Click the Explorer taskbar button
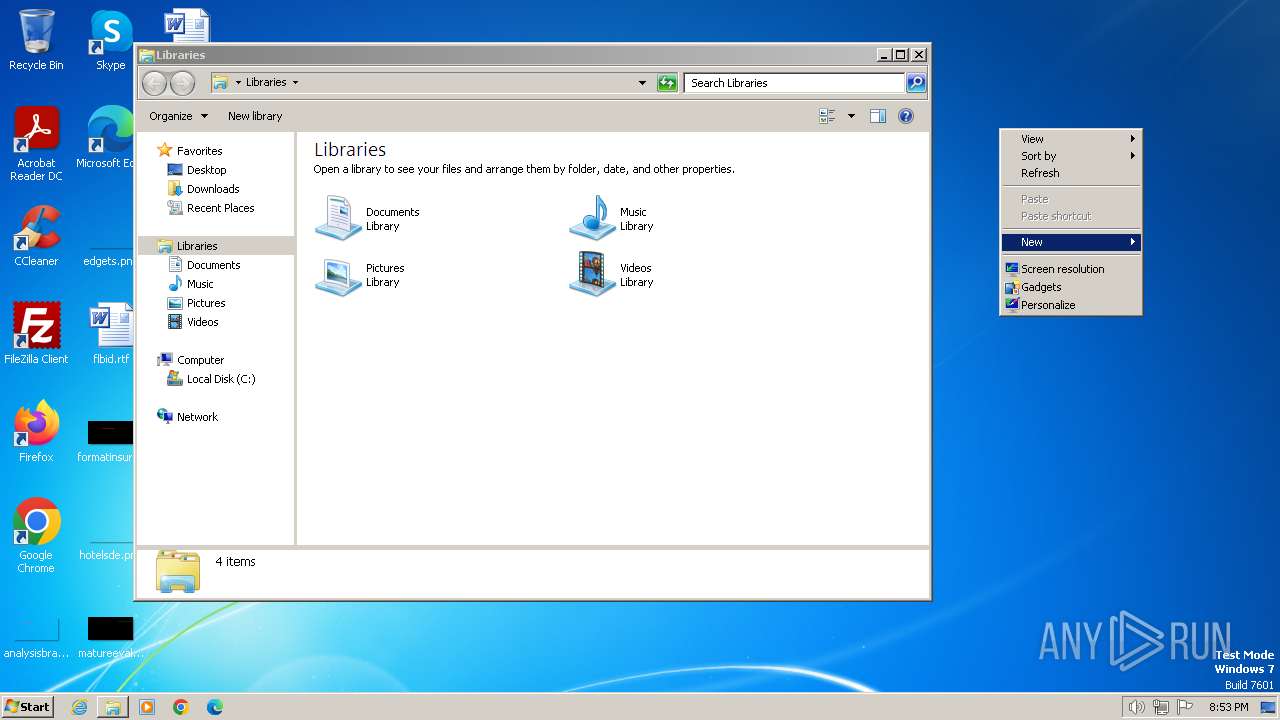Screen dimensions: 1280x720 [113, 707]
